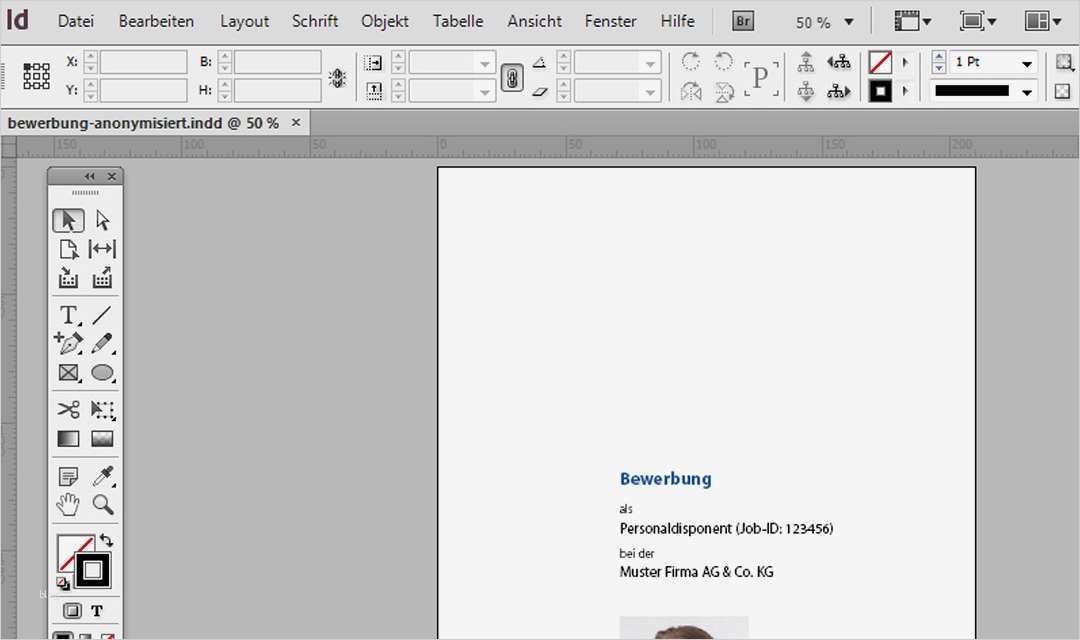
Task: Open the Schrift menu
Action: pos(315,21)
